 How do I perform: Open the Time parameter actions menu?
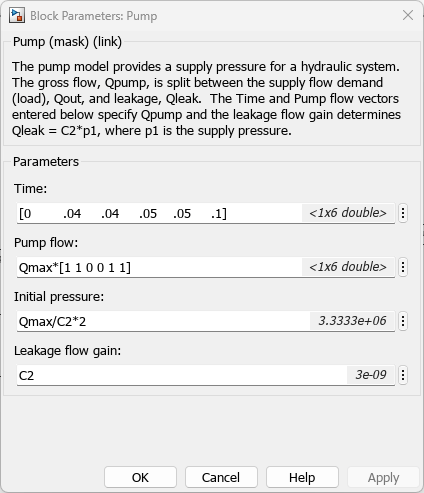[x=403, y=213]
